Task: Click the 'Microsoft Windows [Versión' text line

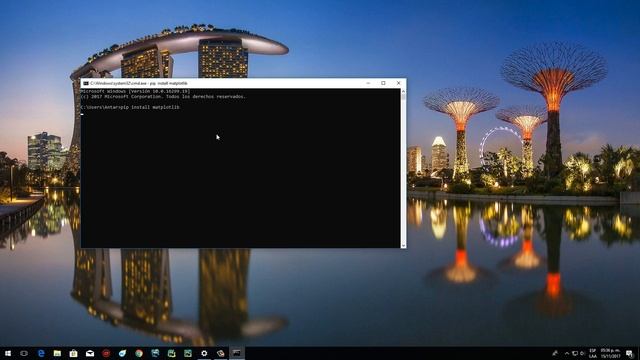Action: pyautogui.click(x=136, y=91)
